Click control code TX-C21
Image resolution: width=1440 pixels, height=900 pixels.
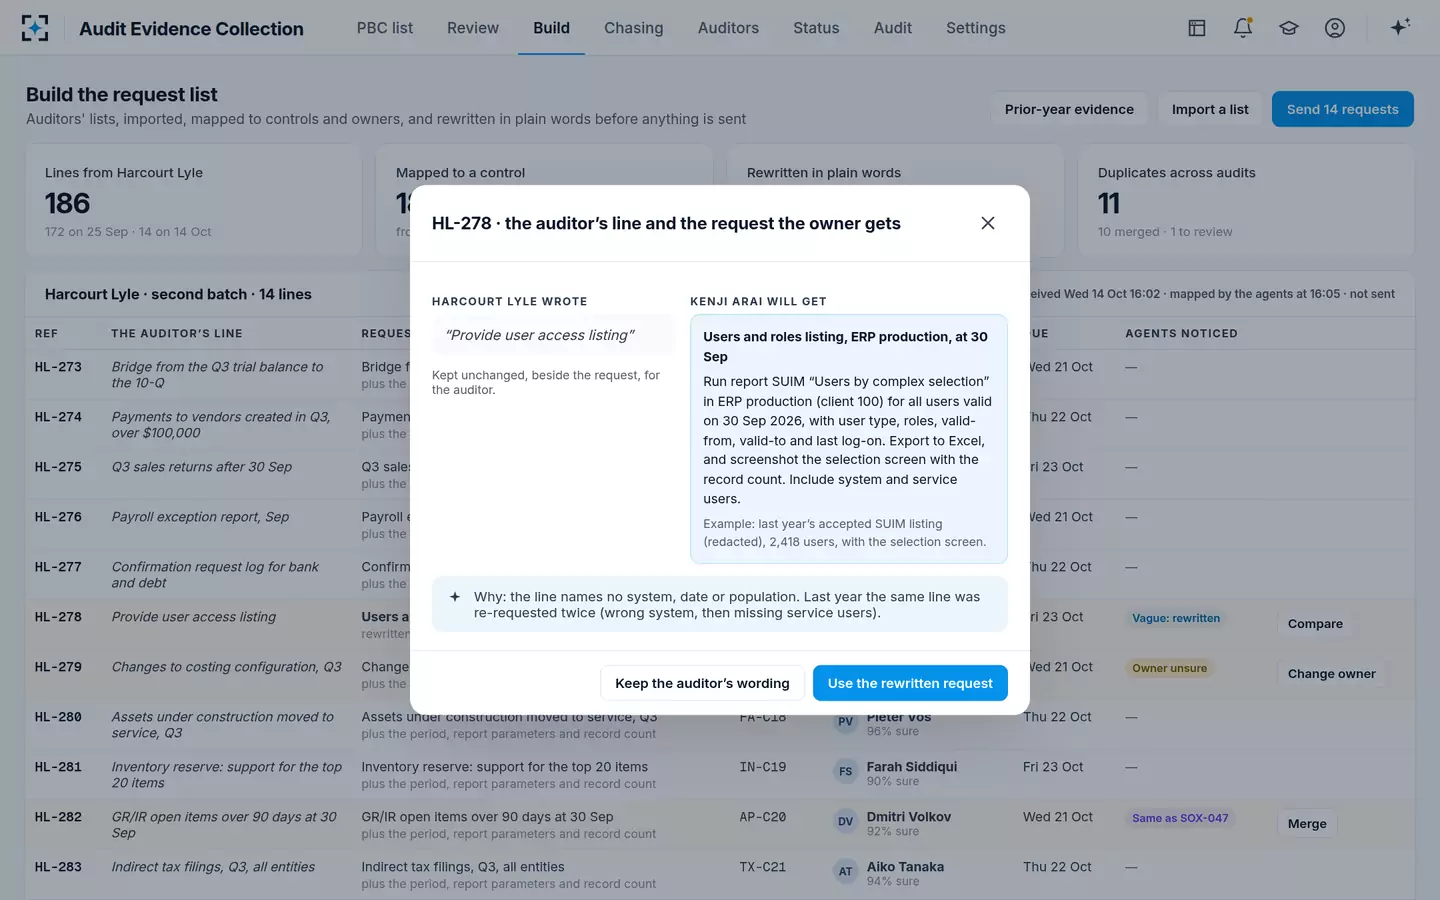pyautogui.click(x=763, y=867)
